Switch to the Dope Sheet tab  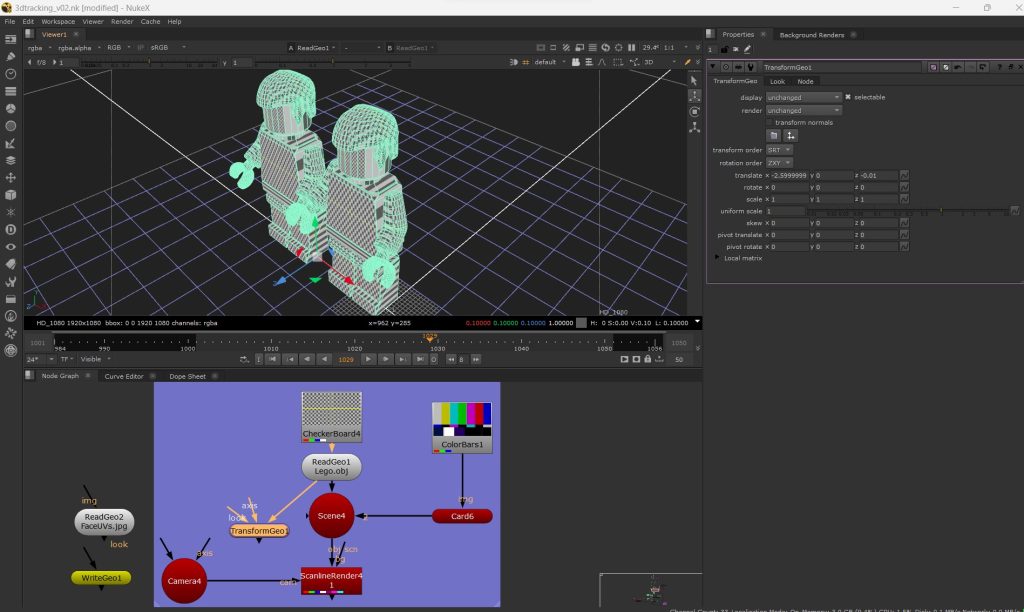tap(187, 376)
